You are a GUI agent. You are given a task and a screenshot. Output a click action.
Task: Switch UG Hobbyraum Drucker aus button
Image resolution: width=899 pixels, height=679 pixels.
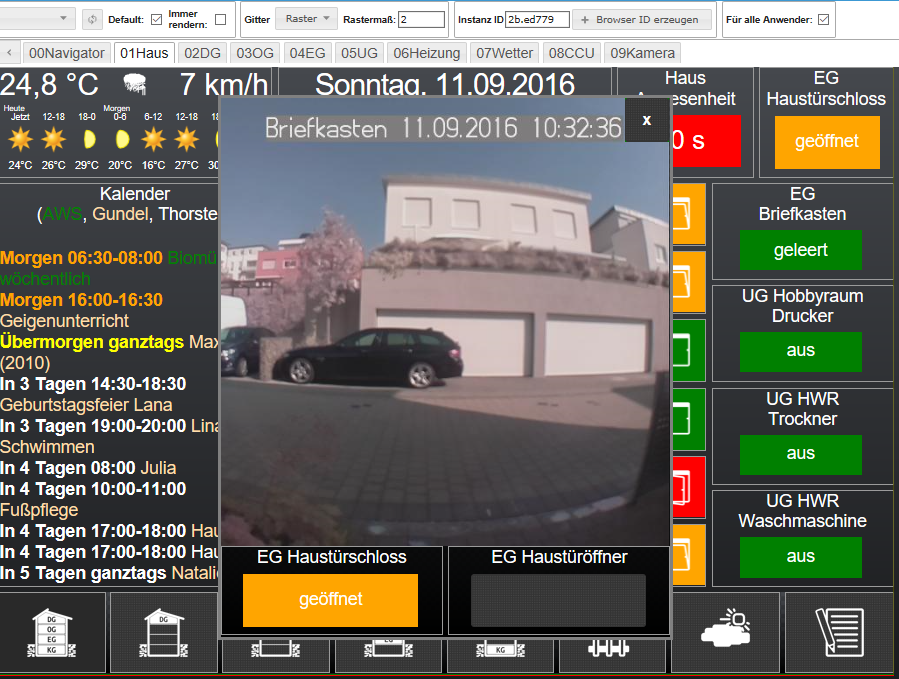click(x=801, y=351)
